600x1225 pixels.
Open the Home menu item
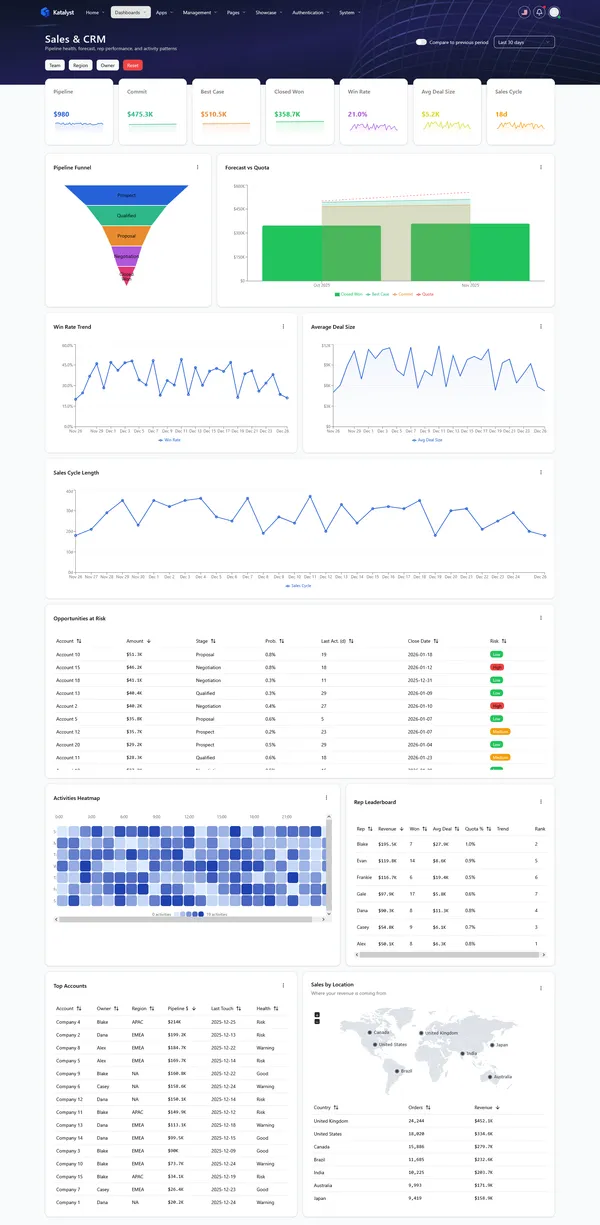coord(94,13)
